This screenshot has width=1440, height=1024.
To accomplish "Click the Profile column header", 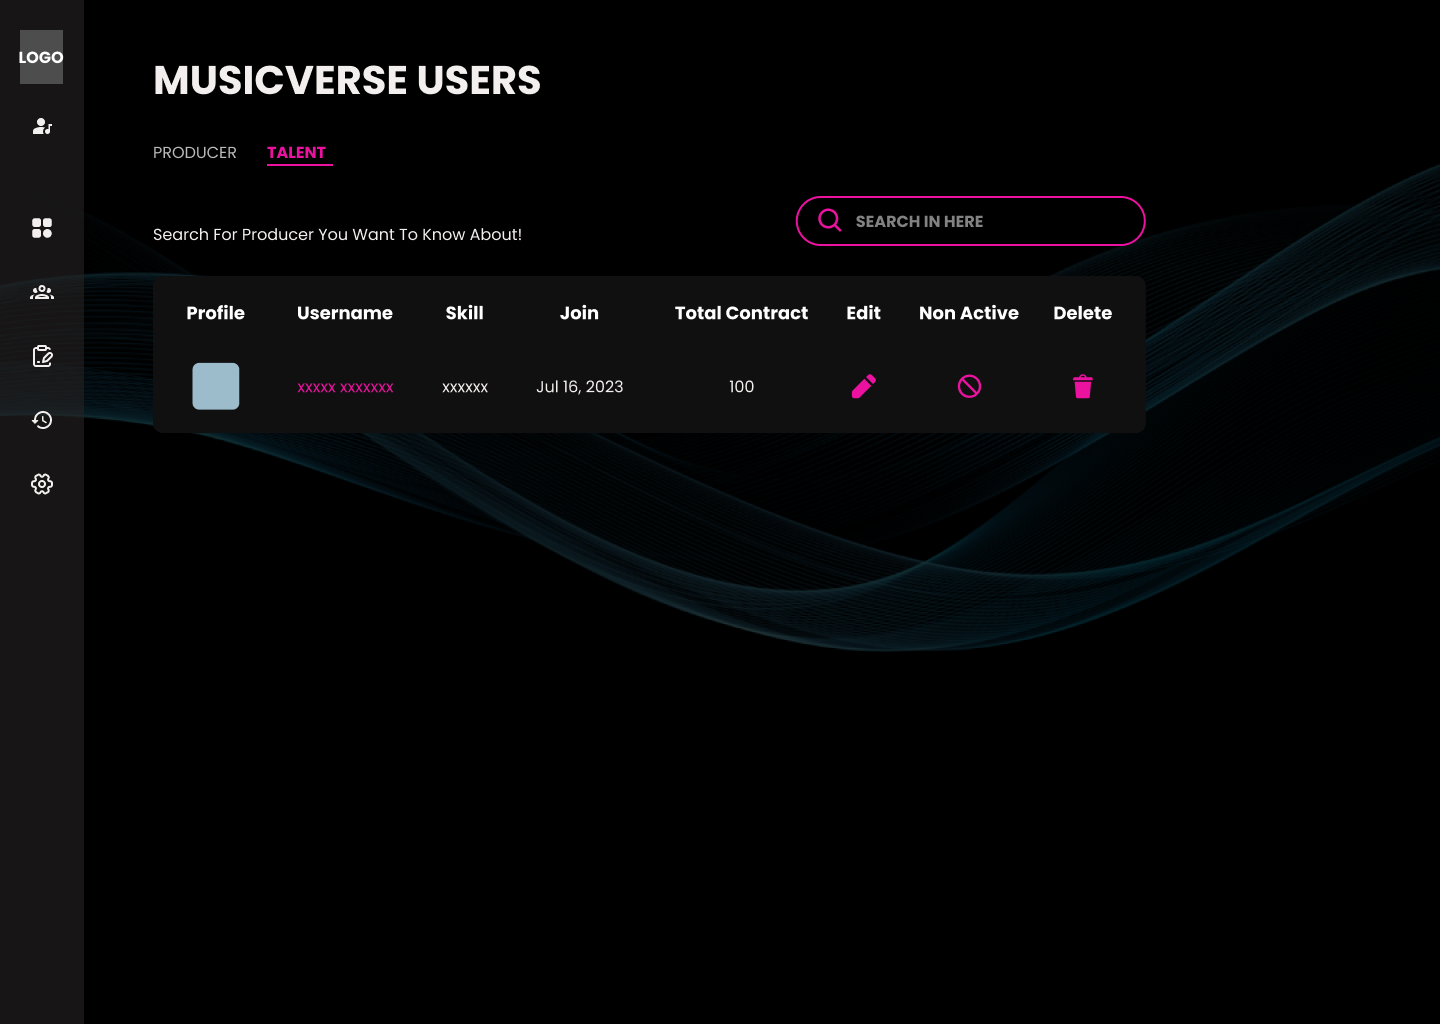I will click(x=216, y=313).
